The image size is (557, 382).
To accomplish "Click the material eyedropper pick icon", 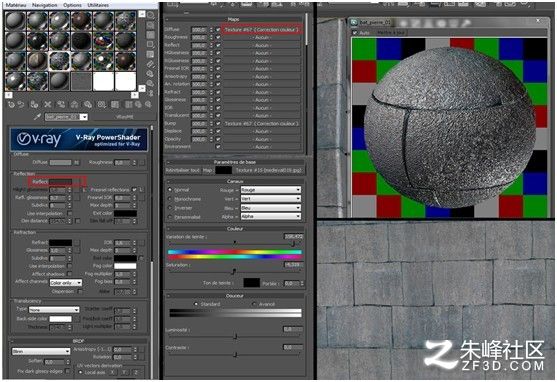I will 37,117.
